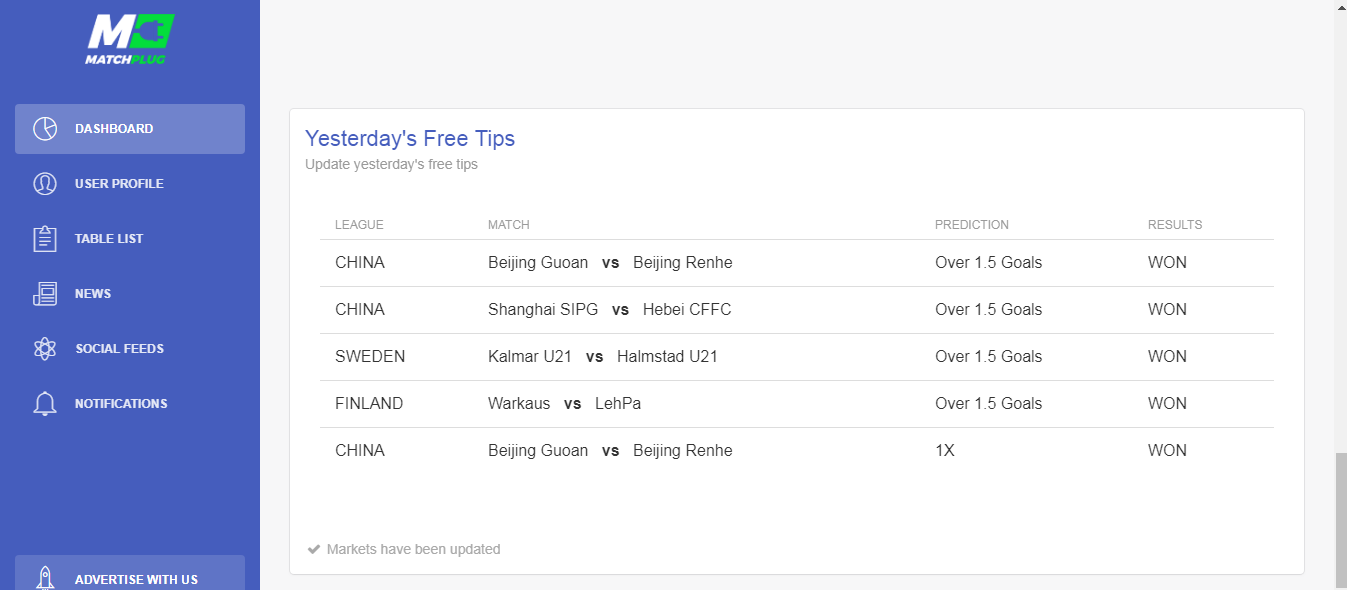Open the USER PROFILE menu label
This screenshot has width=1347, height=590.
119,184
